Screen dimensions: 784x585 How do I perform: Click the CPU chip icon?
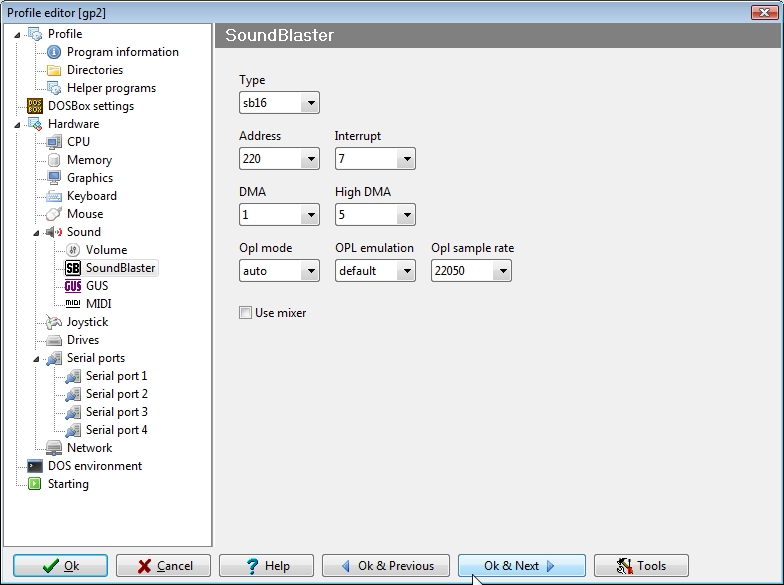[x=54, y=142]
